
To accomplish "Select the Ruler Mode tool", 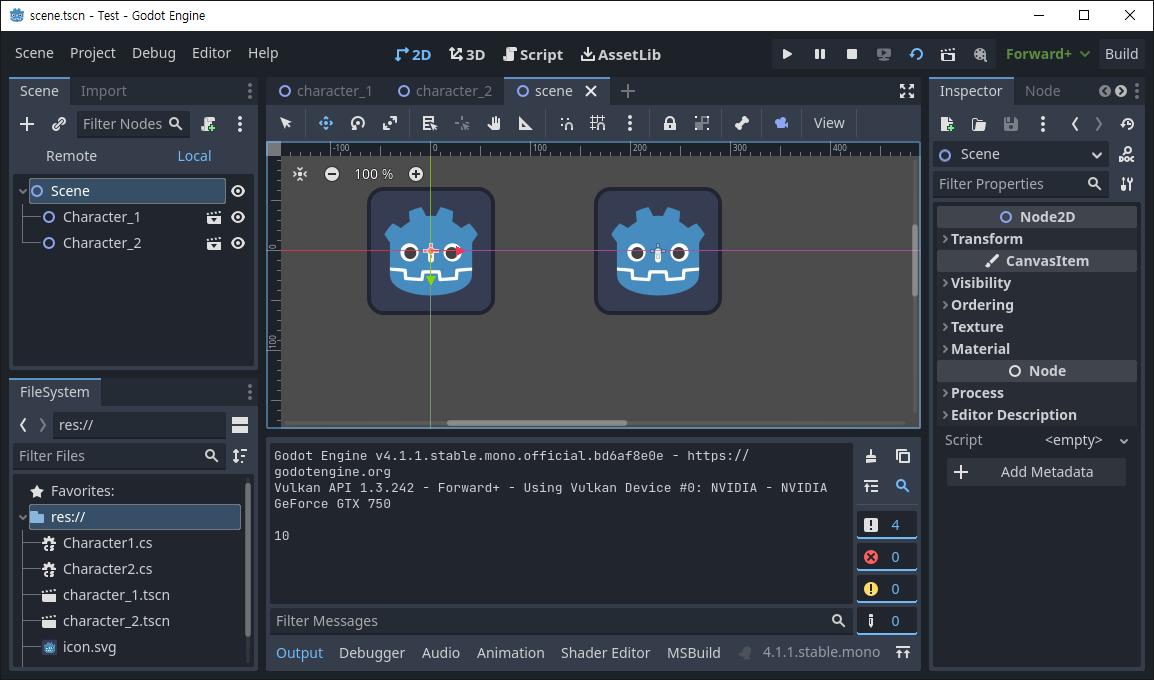I will coord(525,123).
